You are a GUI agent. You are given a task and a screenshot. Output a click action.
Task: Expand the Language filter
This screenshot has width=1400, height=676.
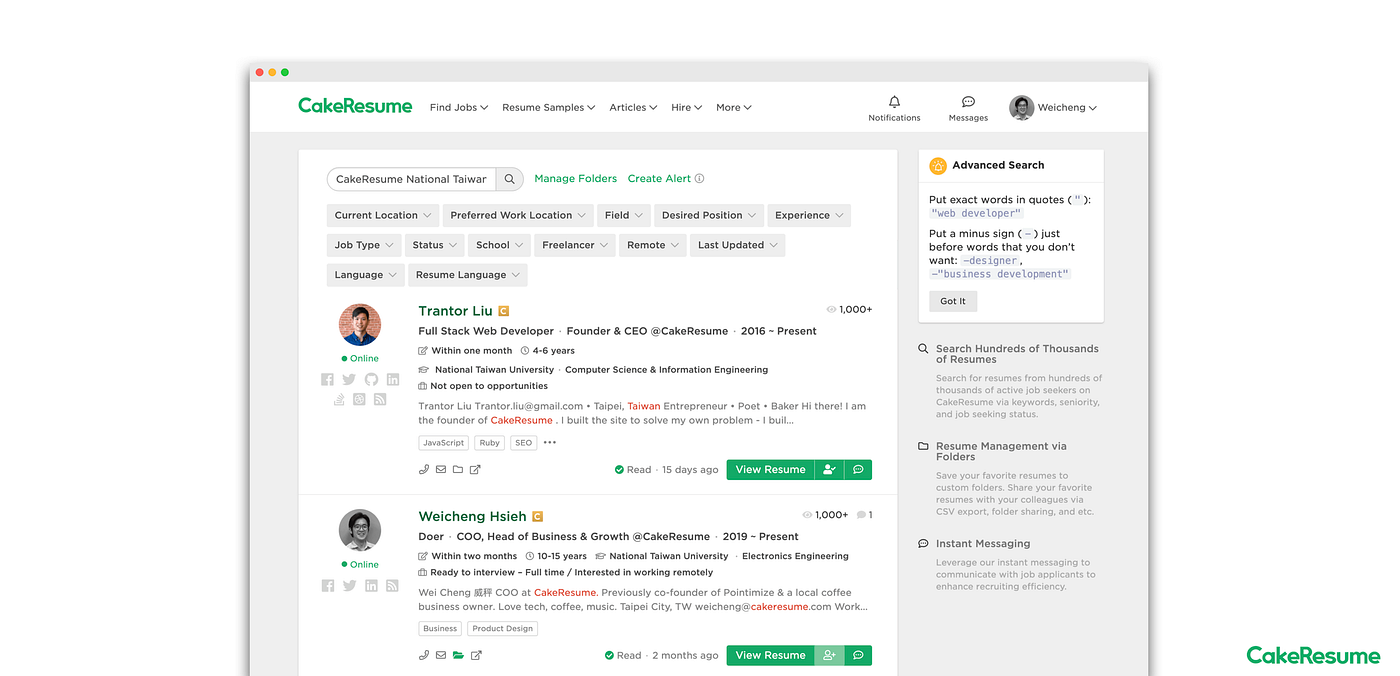366,275
